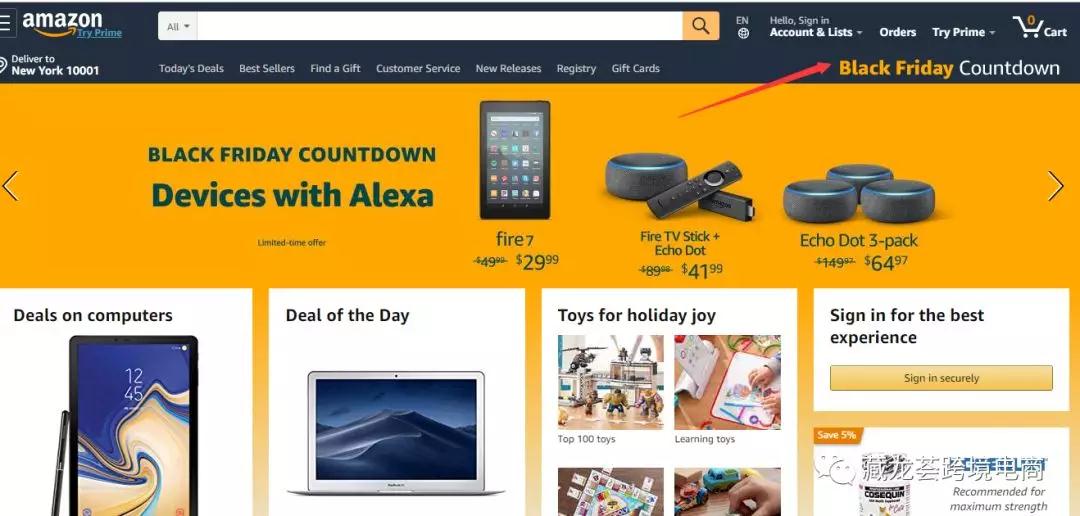Expand the Try Prime dropdown in header
Screen dimensions: 1080x516
[x=963, y=32]
